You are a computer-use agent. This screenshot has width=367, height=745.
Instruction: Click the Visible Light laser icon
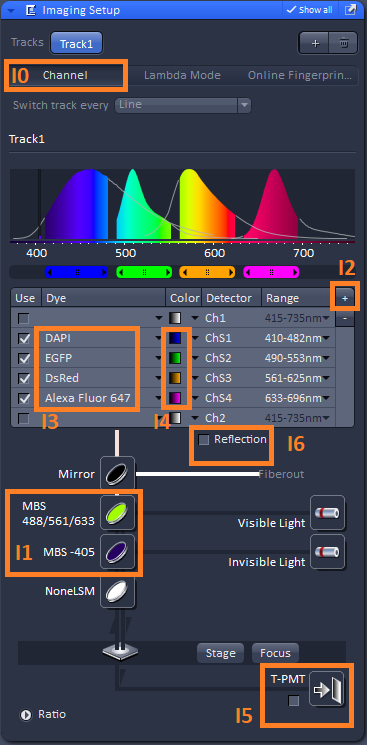tap(327, 513)
